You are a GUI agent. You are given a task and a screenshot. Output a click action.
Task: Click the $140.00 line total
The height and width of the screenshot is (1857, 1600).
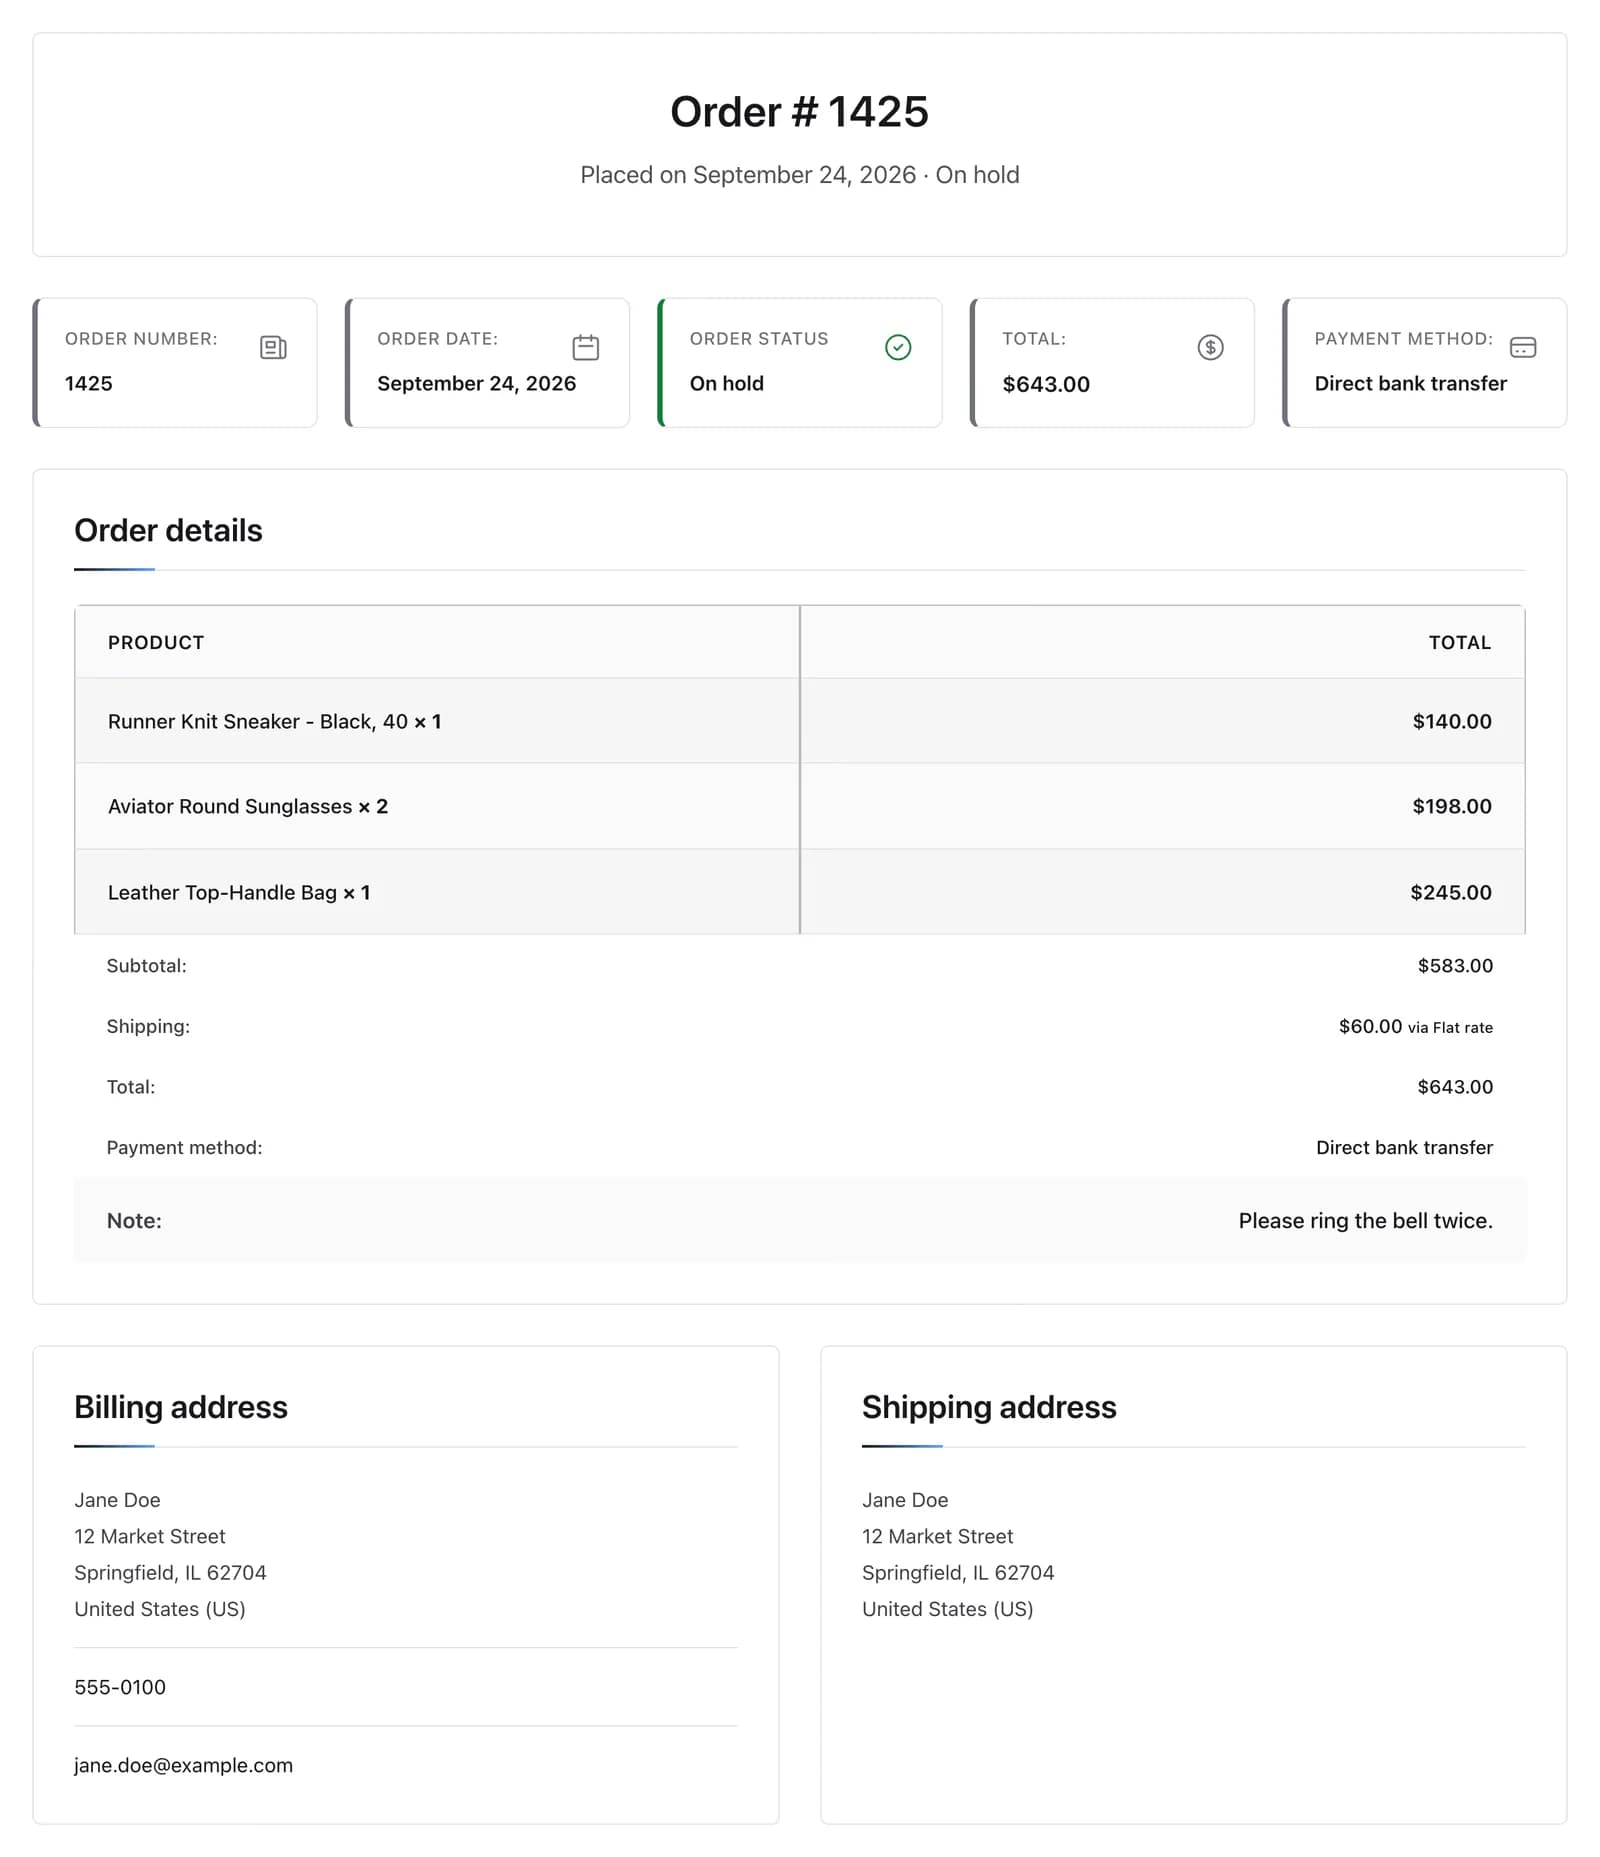[x=1452, y=721]
